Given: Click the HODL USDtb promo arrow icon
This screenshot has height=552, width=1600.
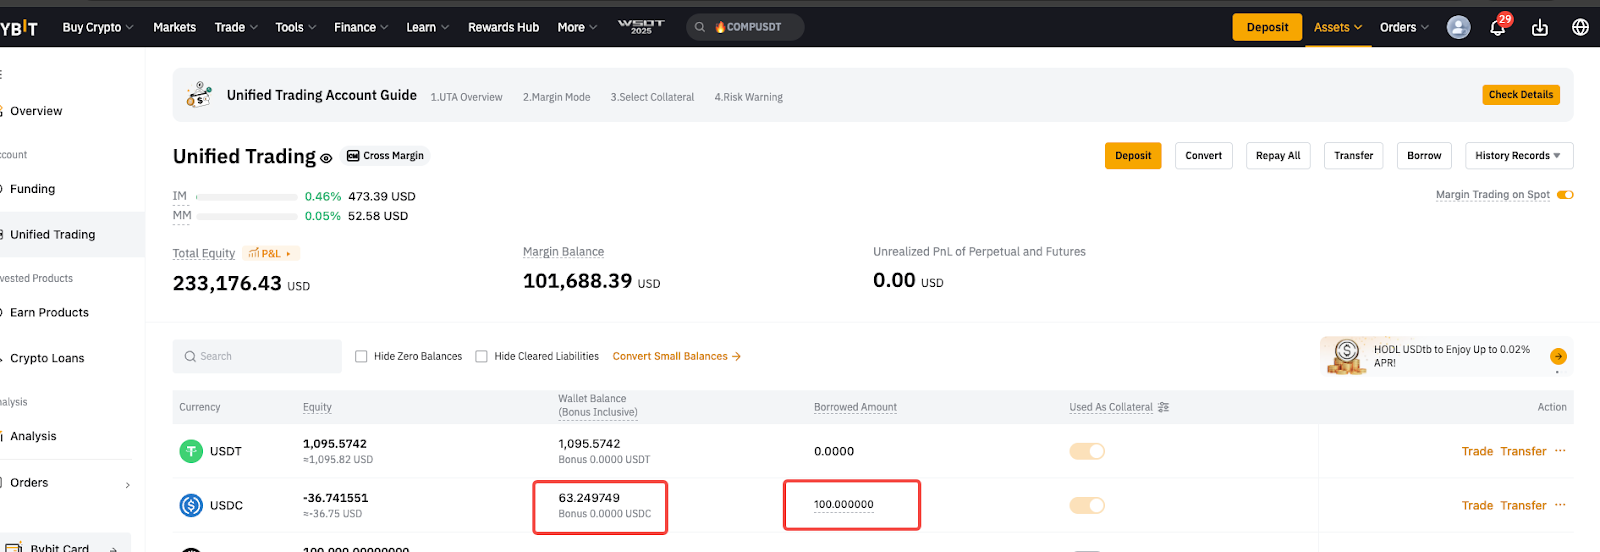Looking at the screenshot, I should coord(1557,357).
